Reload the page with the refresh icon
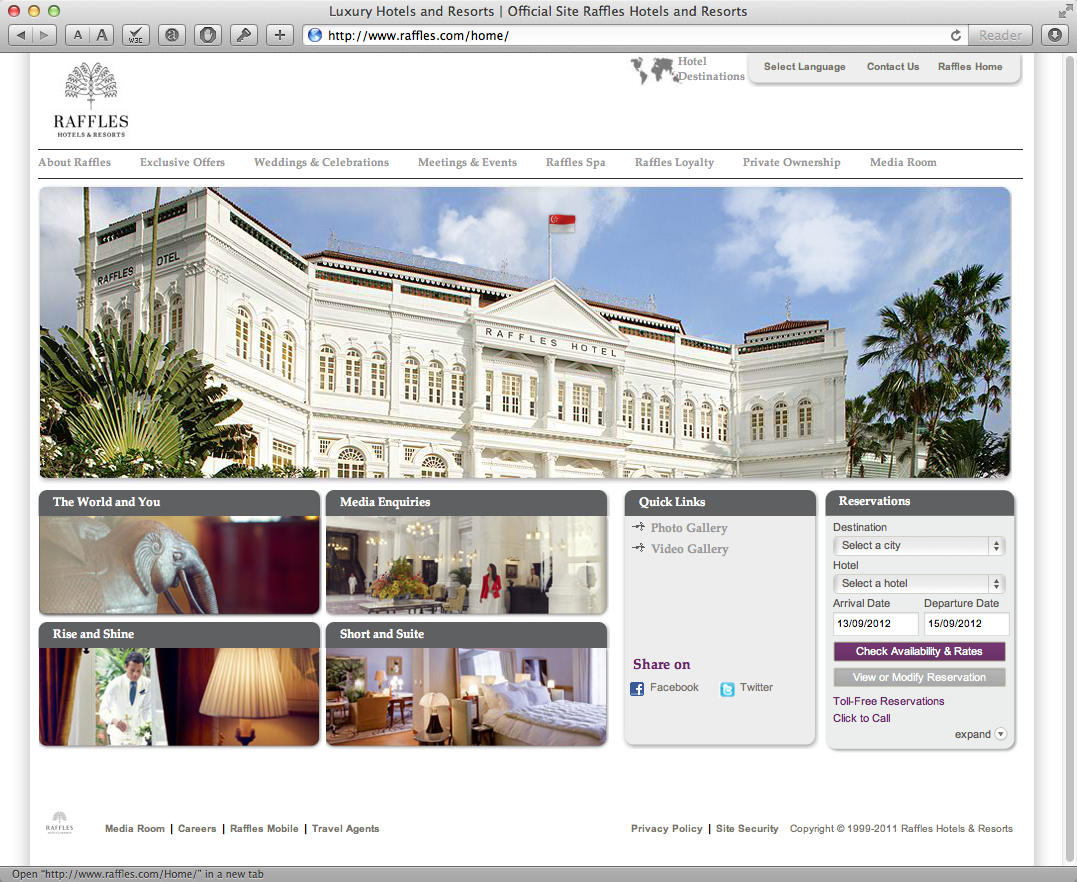Viewport: 1077px width, 882px height. pyautogui.click(x=955, y=35)
